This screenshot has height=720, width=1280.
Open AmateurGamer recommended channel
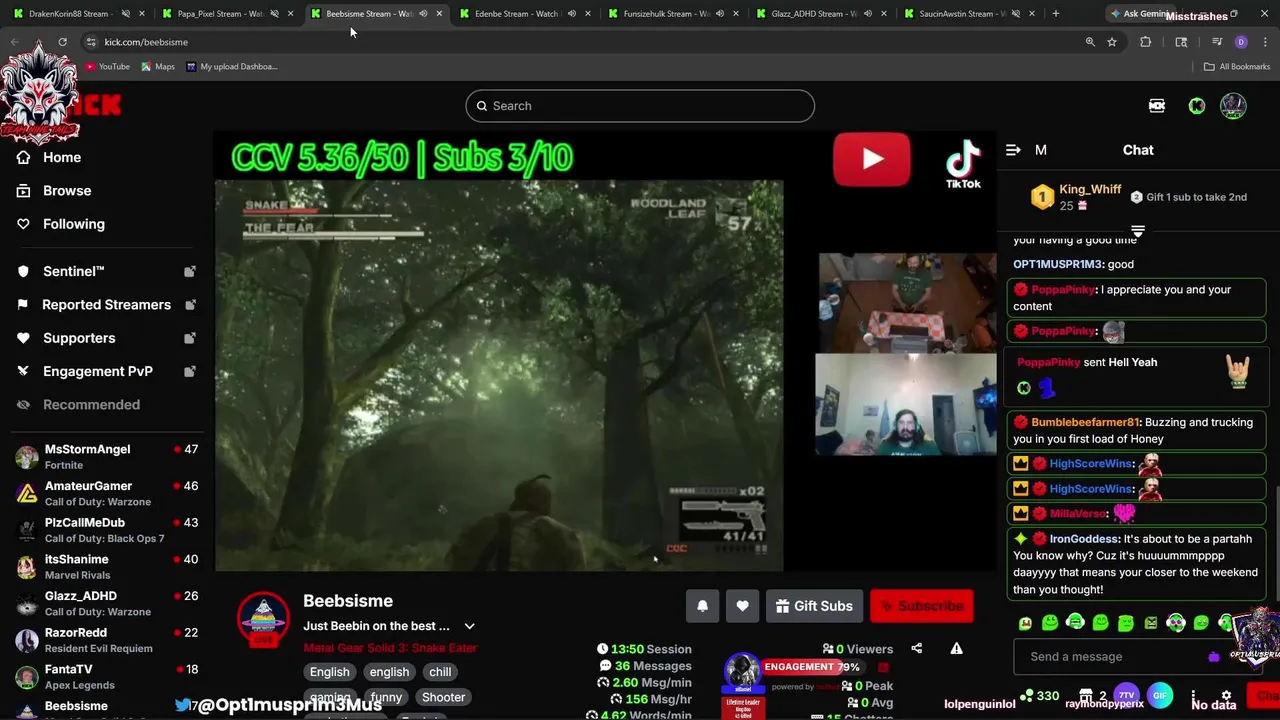(106, 494)
